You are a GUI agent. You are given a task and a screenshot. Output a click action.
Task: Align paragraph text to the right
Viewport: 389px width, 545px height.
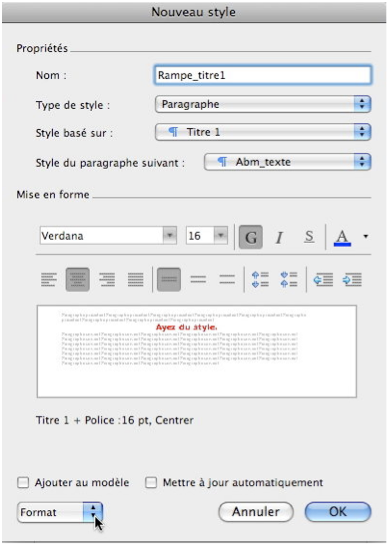107,279
